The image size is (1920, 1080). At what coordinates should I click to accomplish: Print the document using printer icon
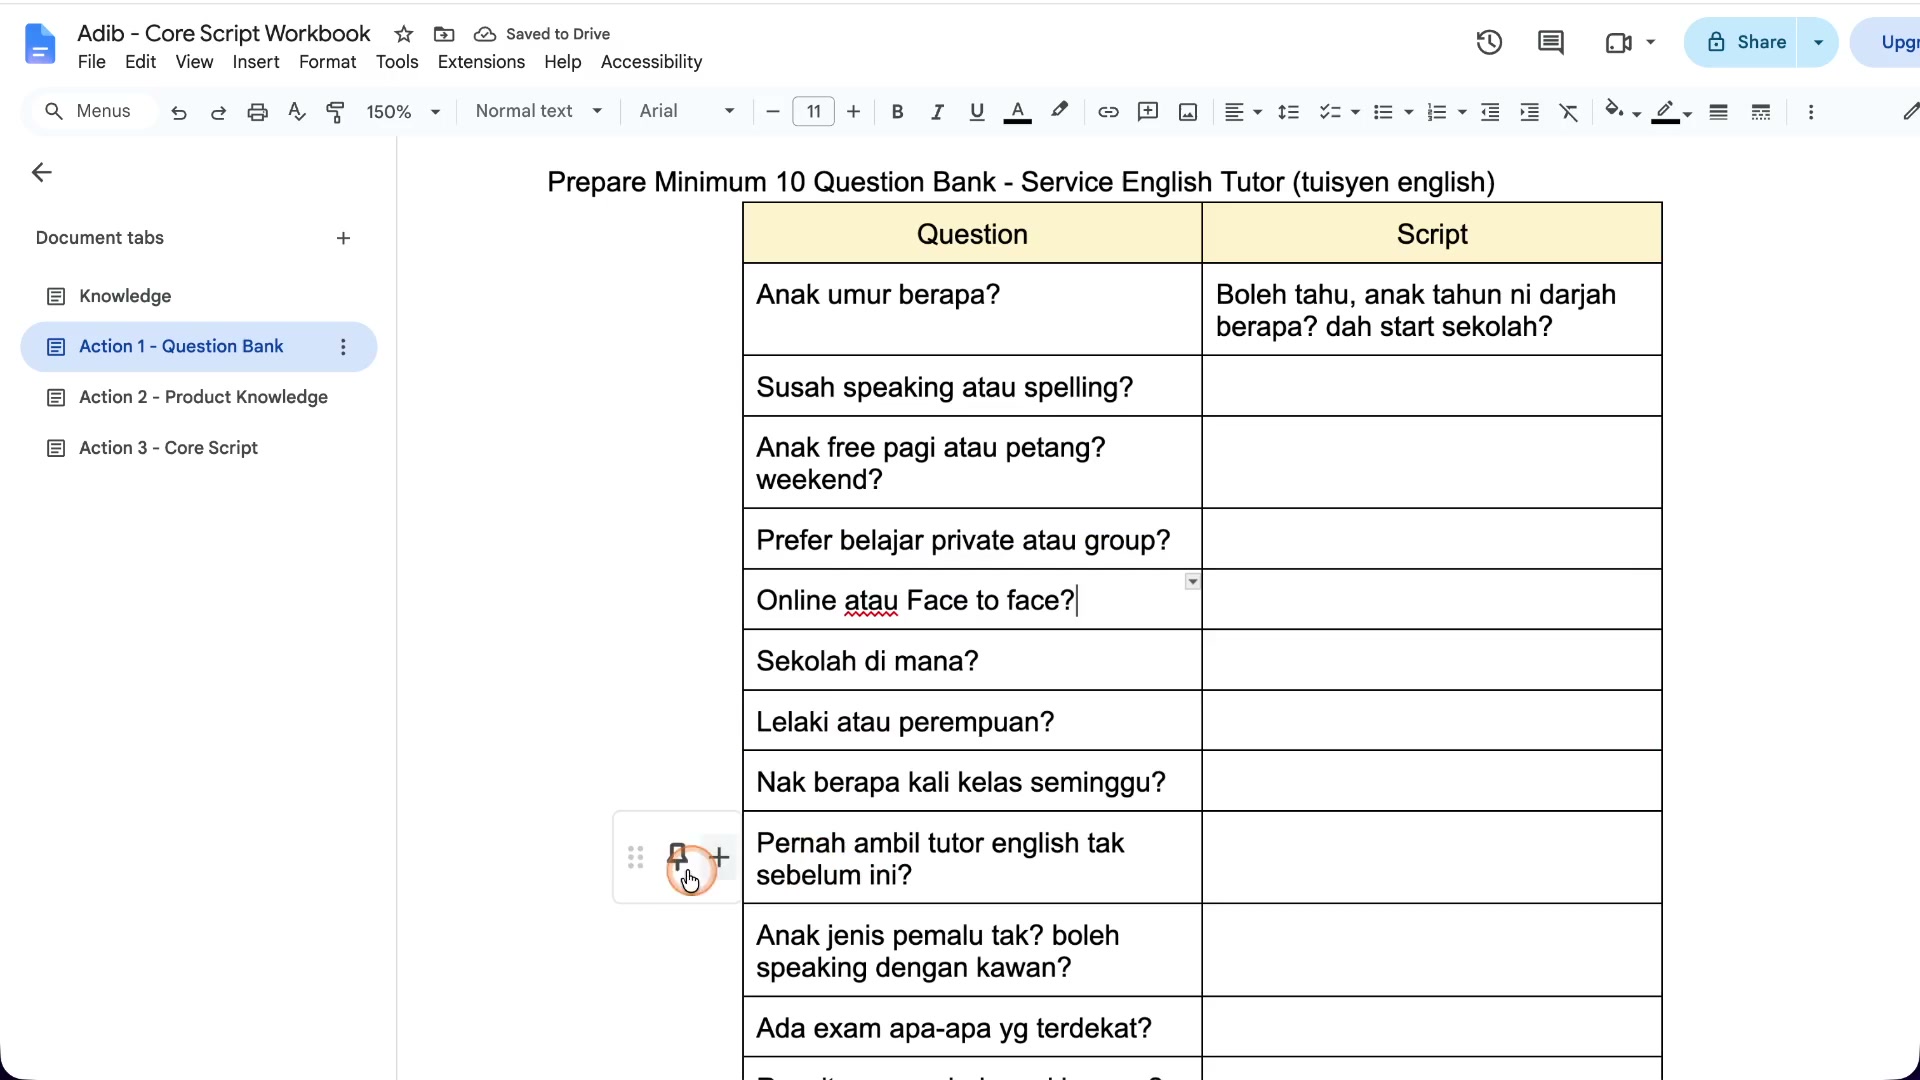pyautogui.click(x=257, y=112)
